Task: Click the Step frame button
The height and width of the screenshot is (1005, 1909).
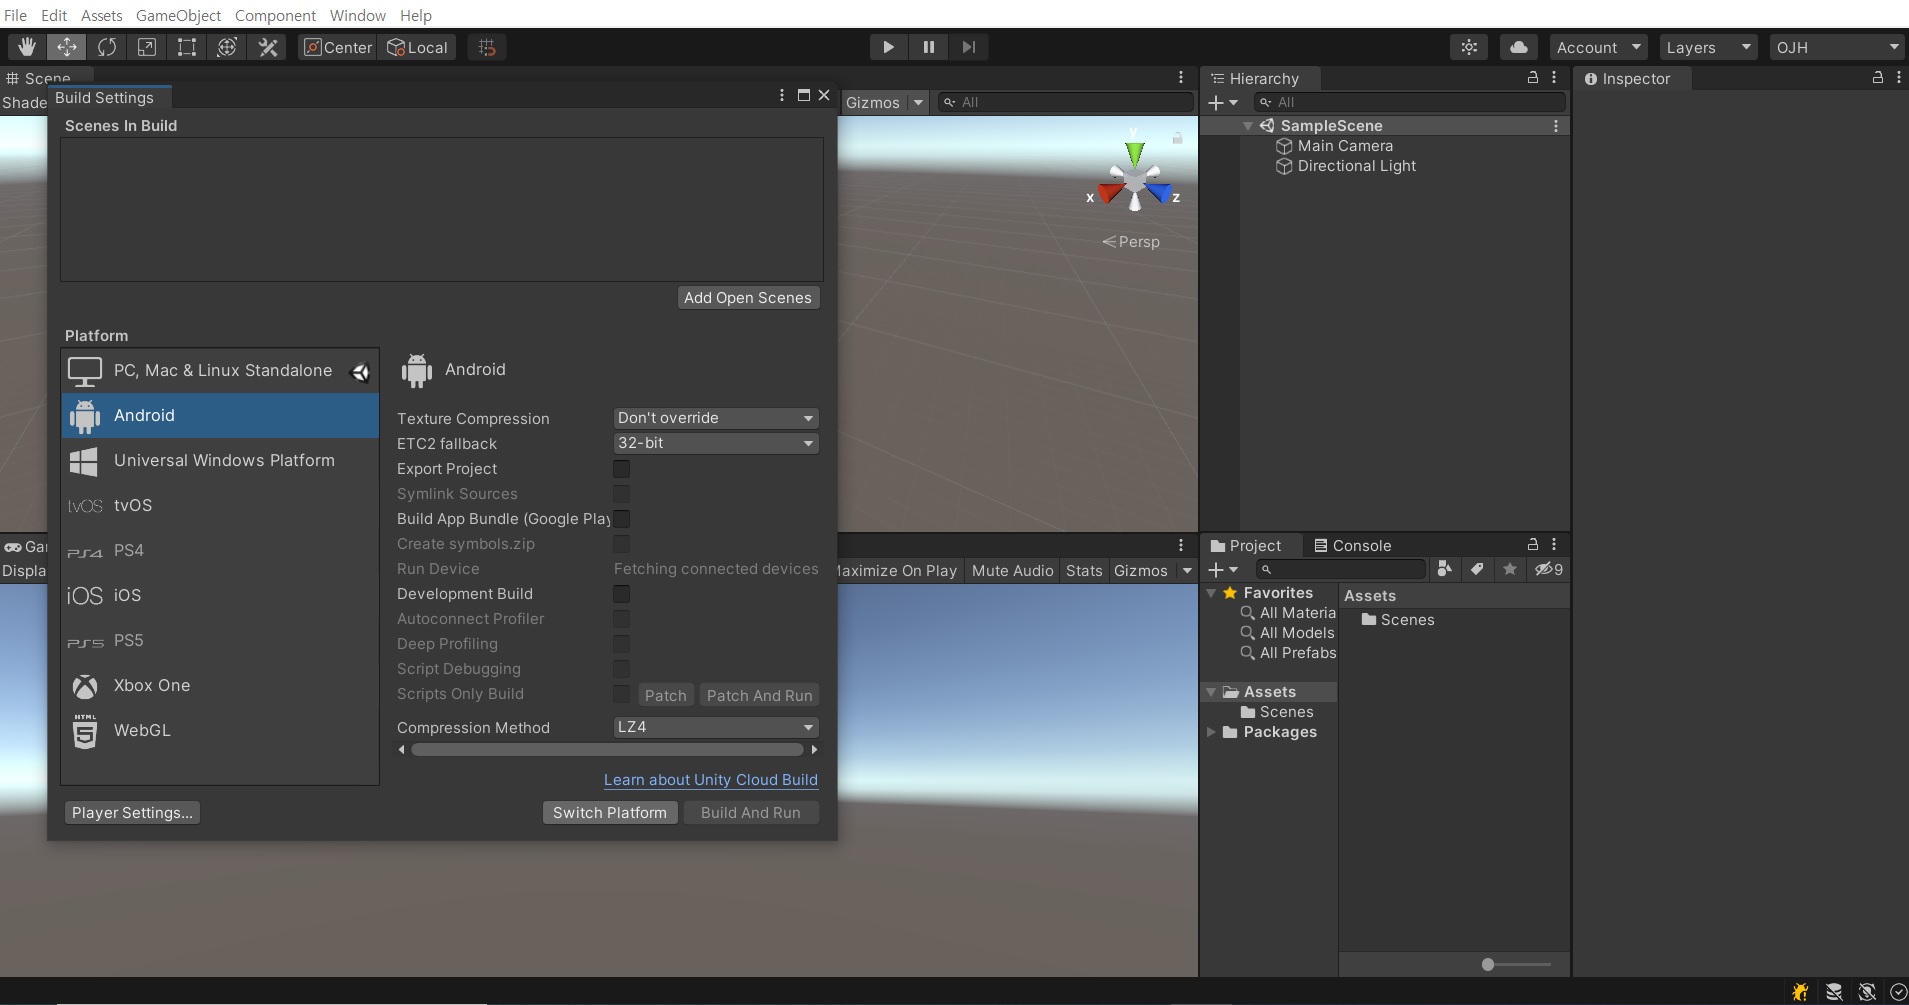Action: [968, 47]
